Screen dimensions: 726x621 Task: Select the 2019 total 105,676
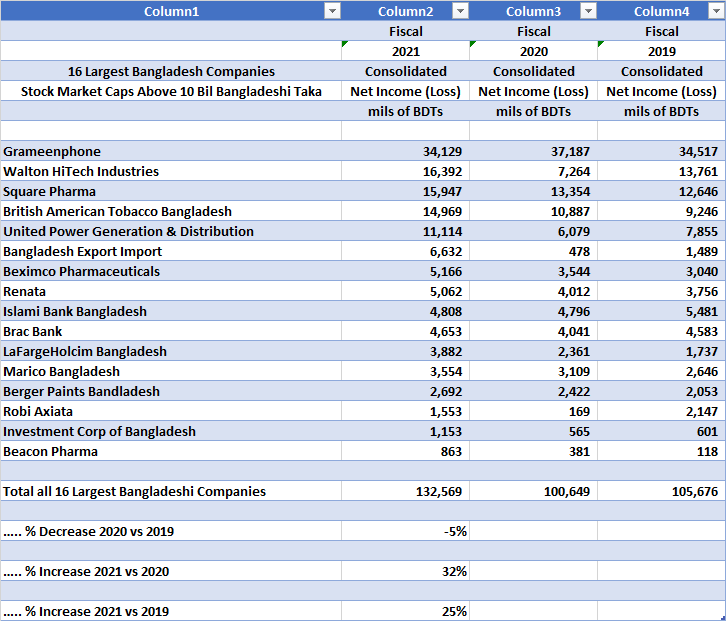pyautogui.click(x=661, y=491)
